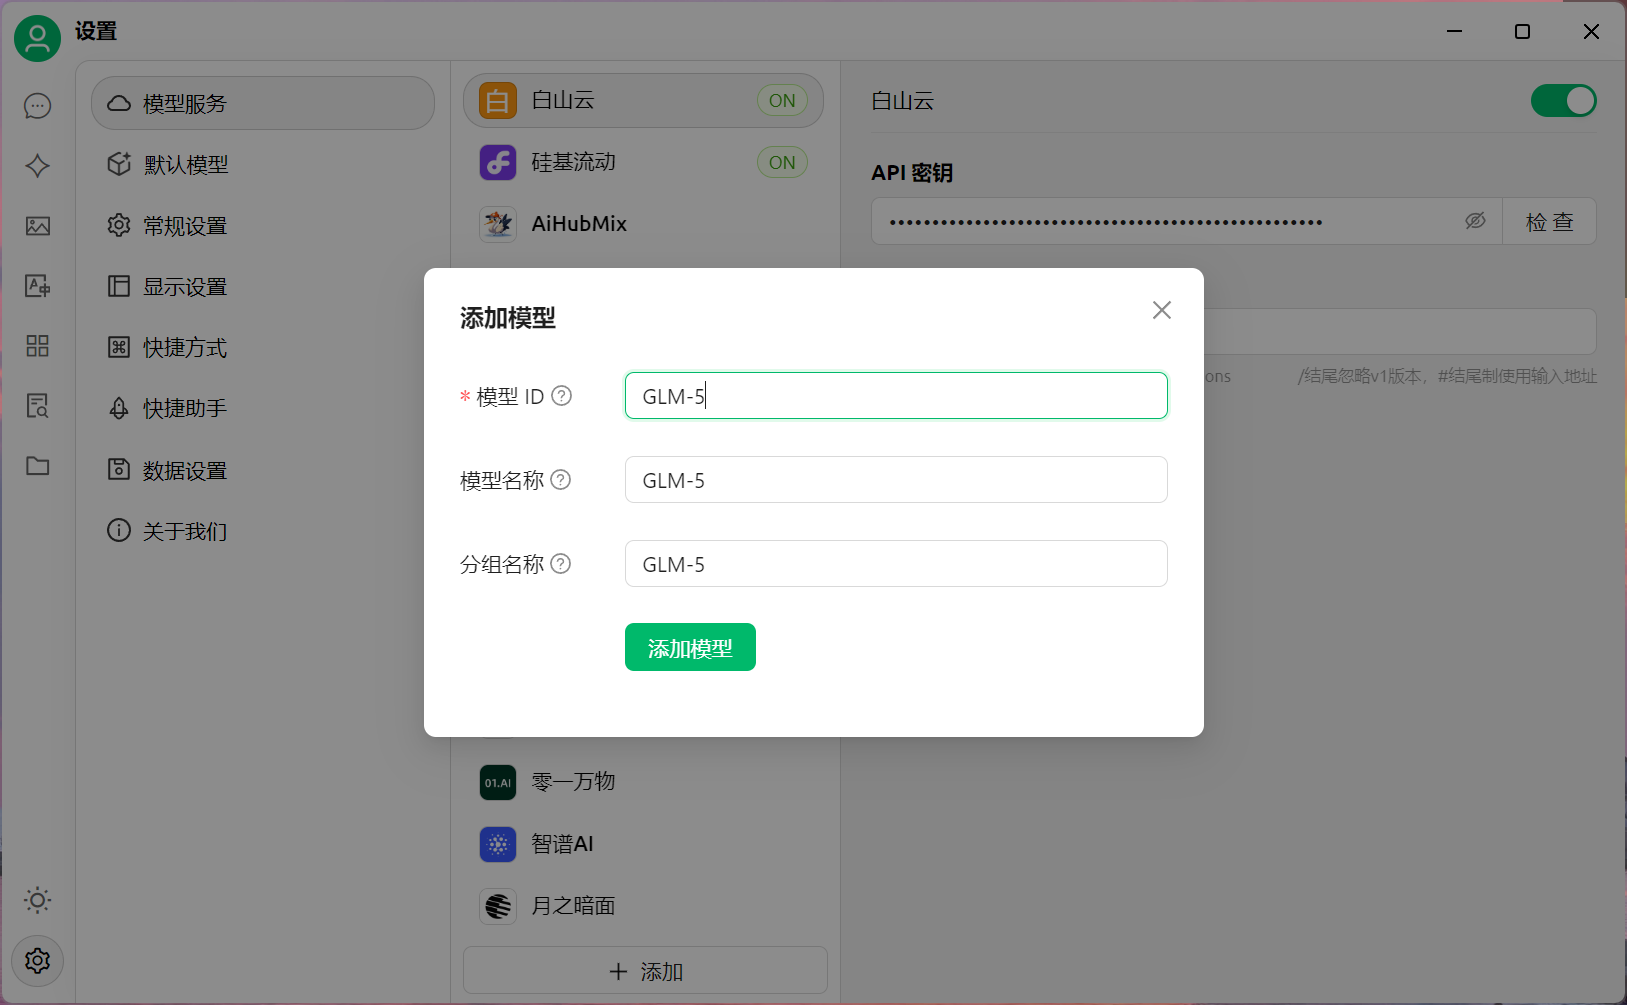This screenshot has width=1627, height=1005.
Task: Open 关于我们 menu item
Action: [x=263, y=530]
